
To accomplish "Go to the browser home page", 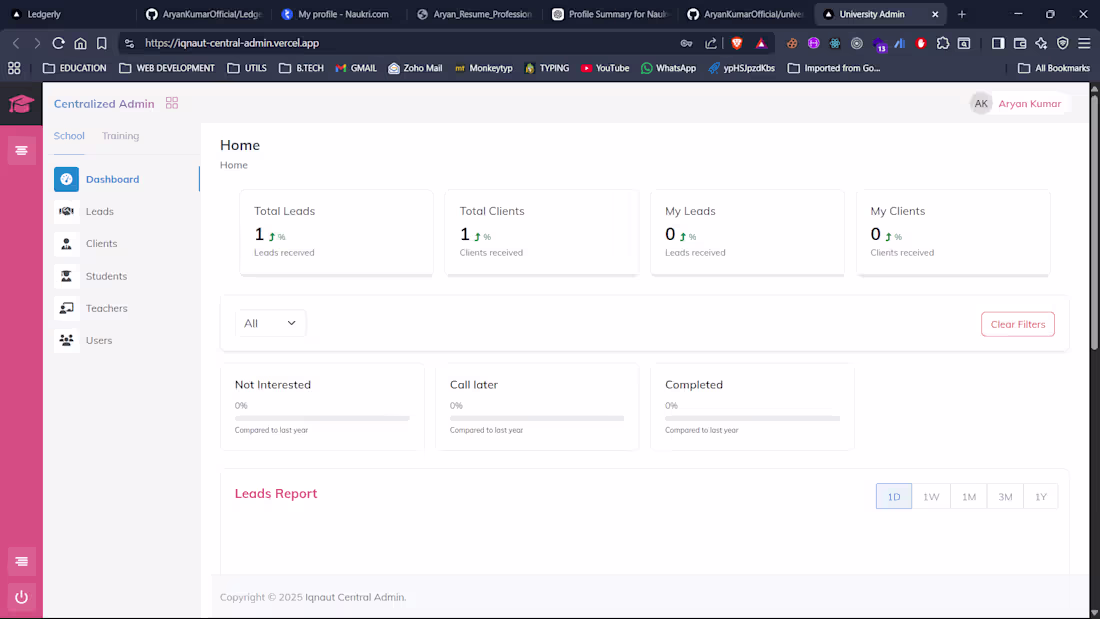I will (x=81, y=43).
